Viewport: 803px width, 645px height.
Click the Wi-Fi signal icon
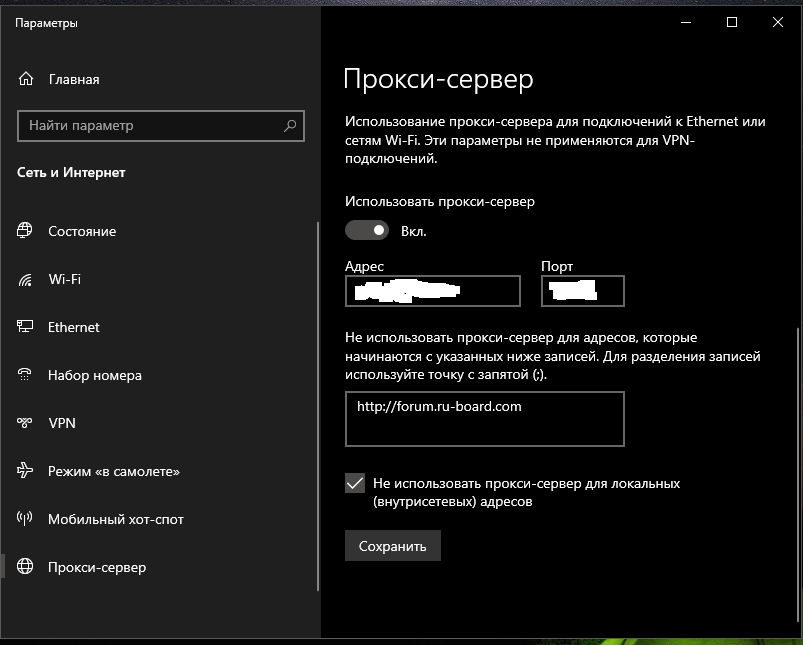tap(26, 279)
